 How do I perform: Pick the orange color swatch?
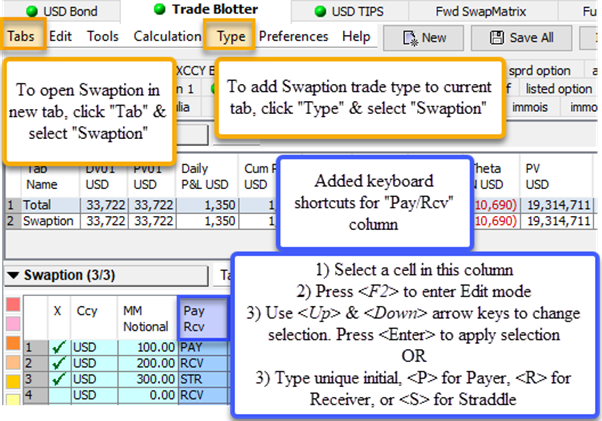(13, 343)
